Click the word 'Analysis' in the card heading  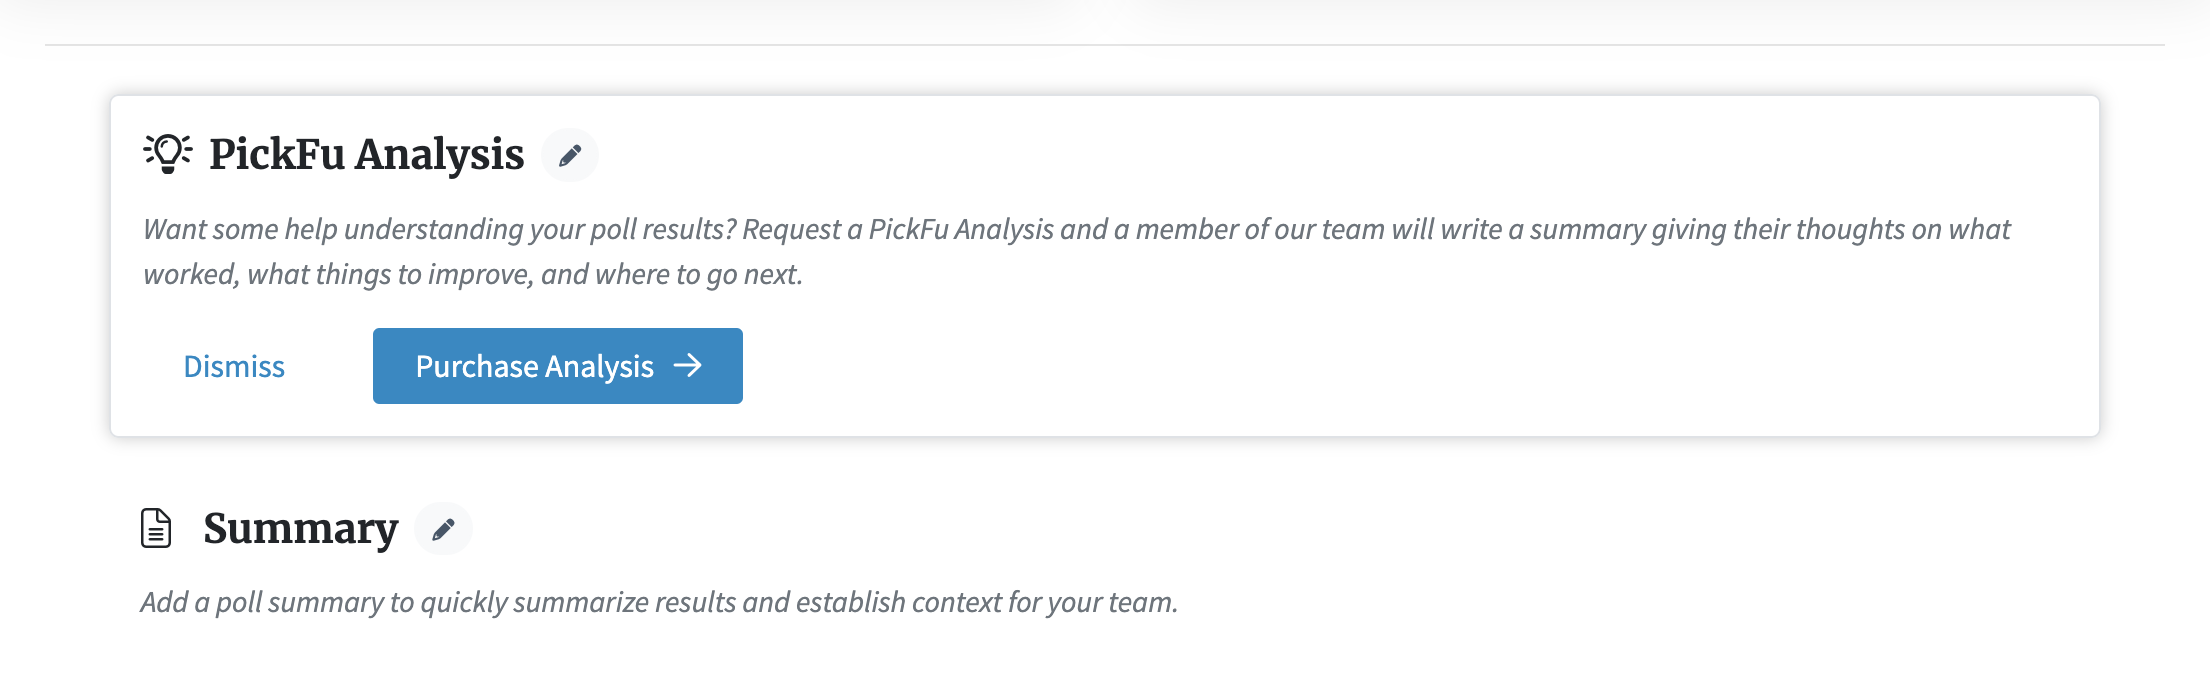pyautogui.click(x=439, y=154)
